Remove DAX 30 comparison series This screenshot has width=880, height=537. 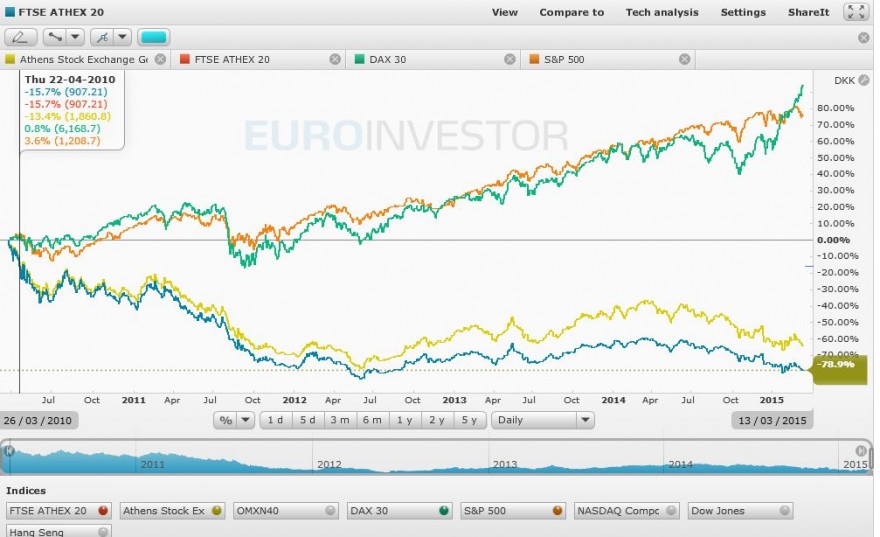pyautogui.click(x=510, y=59)
